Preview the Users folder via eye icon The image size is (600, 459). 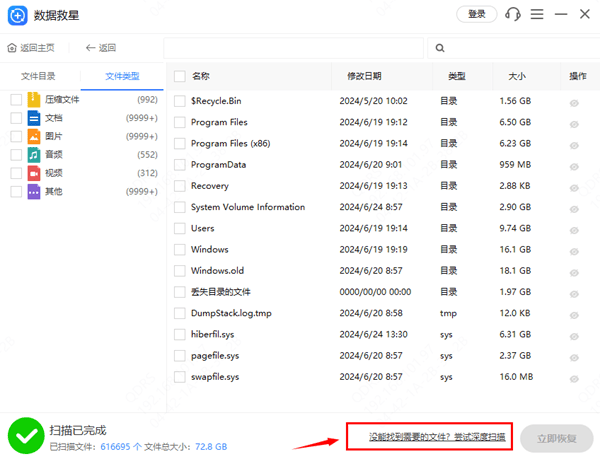point(575,229)
